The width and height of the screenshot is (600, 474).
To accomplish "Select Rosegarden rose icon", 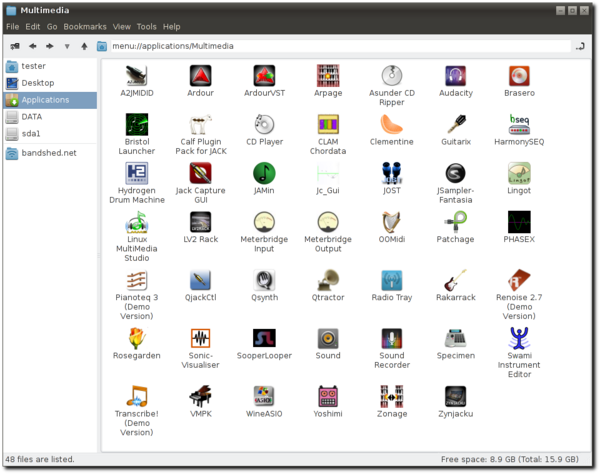I will pyautogui.click(x=137, y=338).
